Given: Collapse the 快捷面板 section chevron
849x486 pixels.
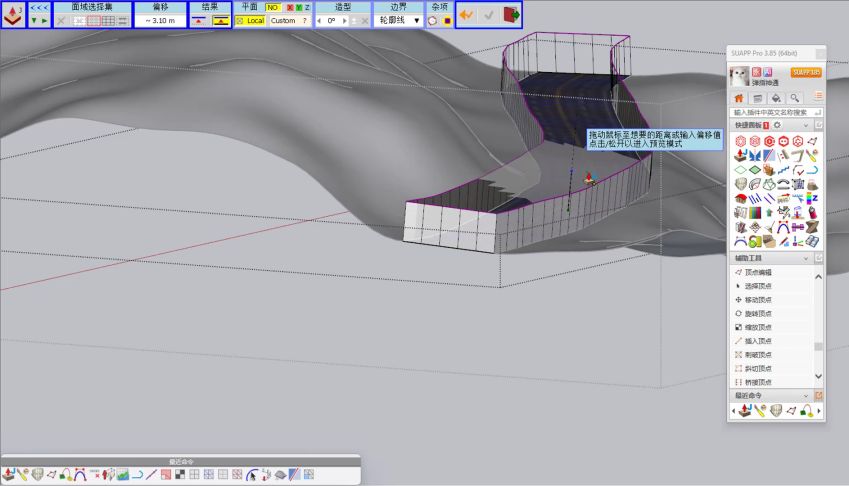Looking at the screenshot, I should coord(806,125).
